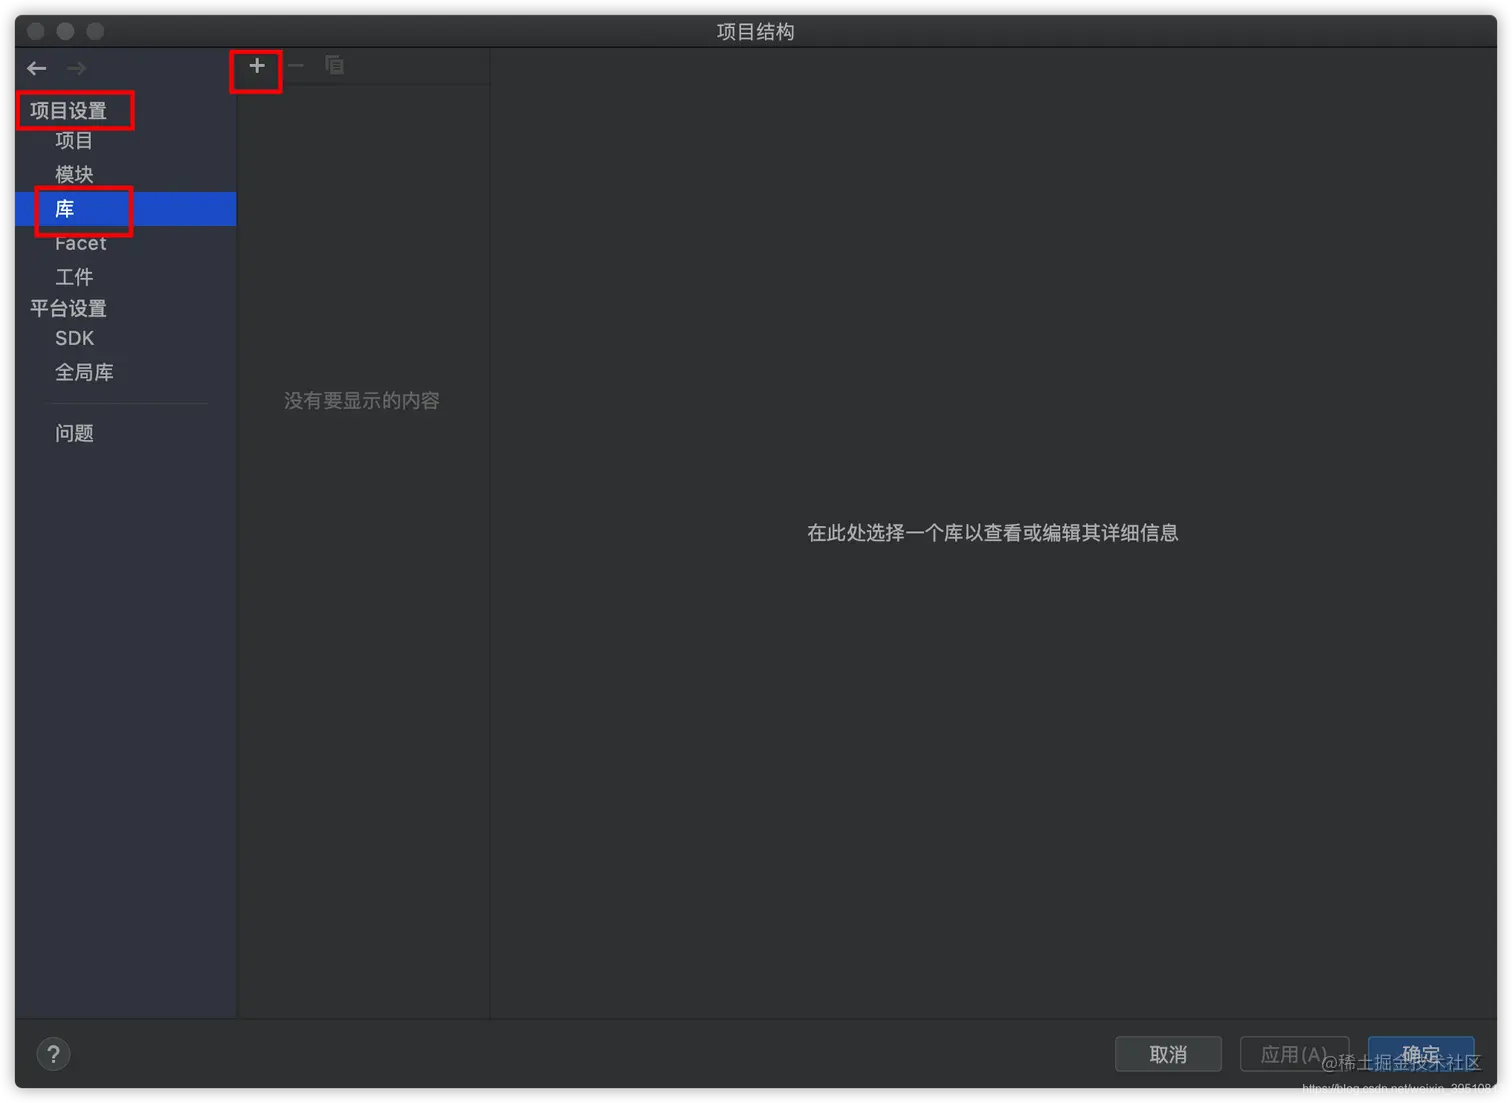Expand the 平台设置 section

67,308
